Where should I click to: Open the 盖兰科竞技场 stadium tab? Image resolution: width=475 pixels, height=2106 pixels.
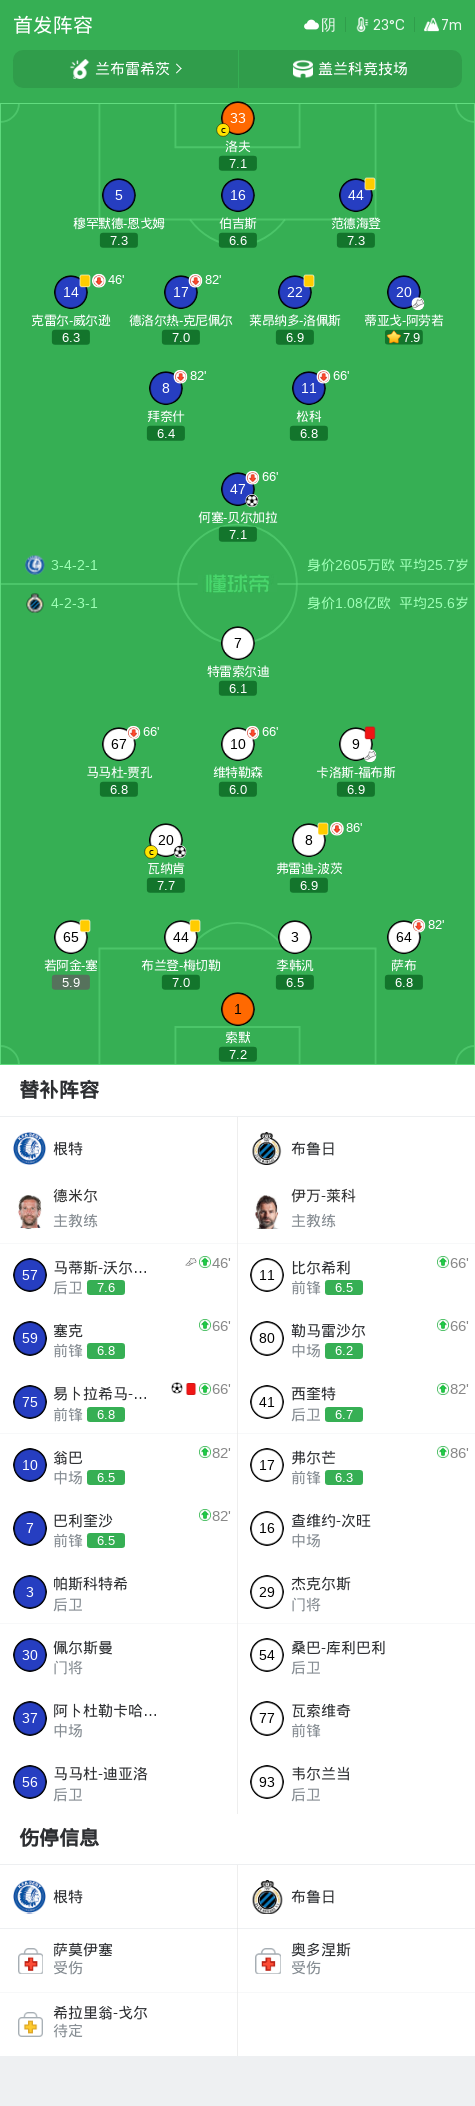350,69
